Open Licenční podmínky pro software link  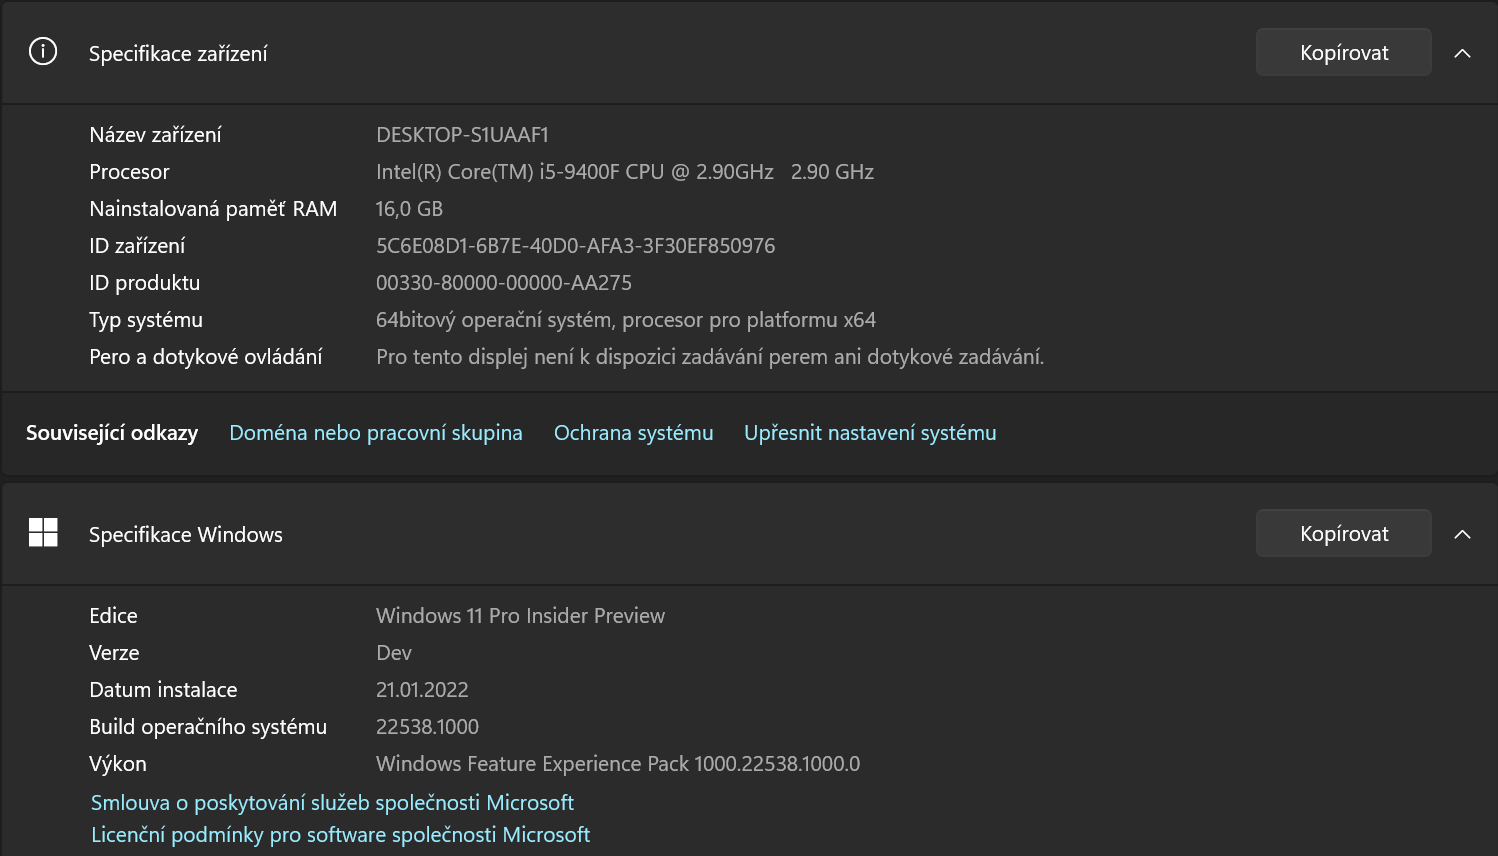(x=340, y=835)
